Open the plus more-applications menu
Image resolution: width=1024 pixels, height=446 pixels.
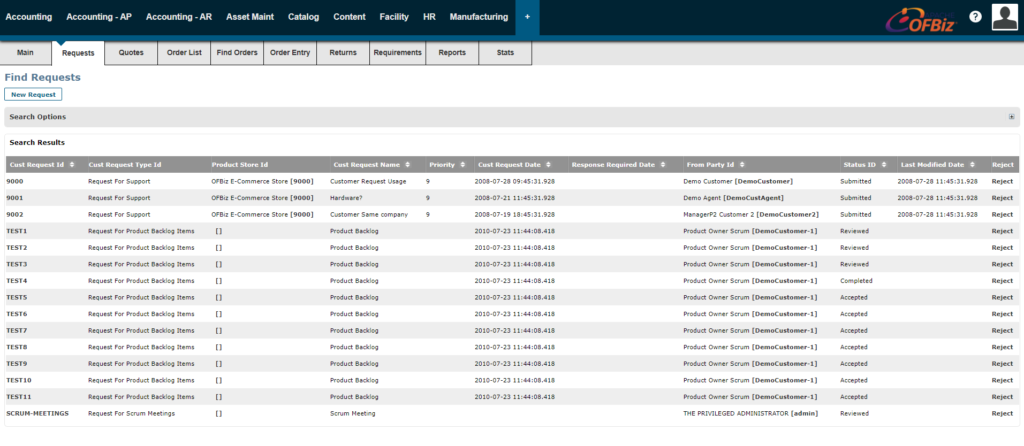[x=527, y=17]
